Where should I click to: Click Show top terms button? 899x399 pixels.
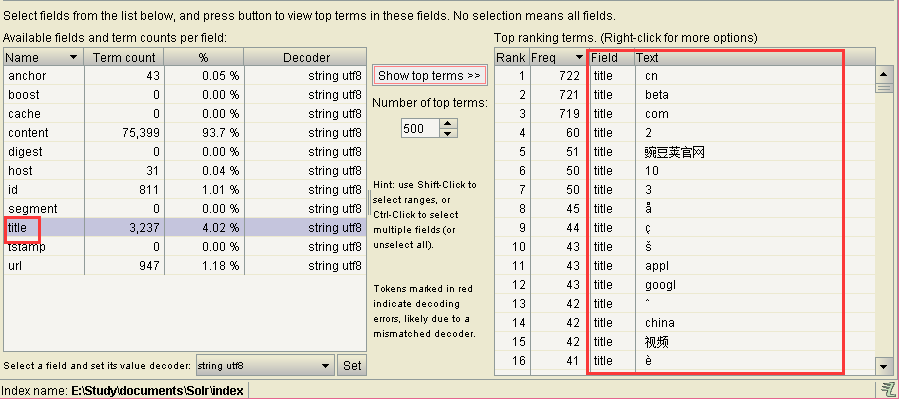point(429,76)
